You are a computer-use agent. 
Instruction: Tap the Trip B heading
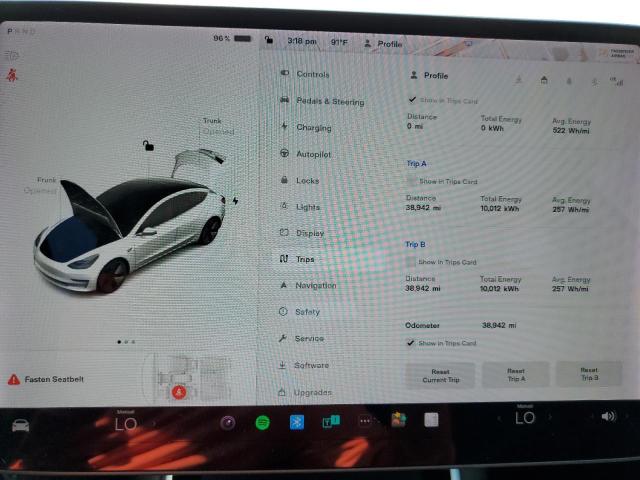click(x=415, y=244)
